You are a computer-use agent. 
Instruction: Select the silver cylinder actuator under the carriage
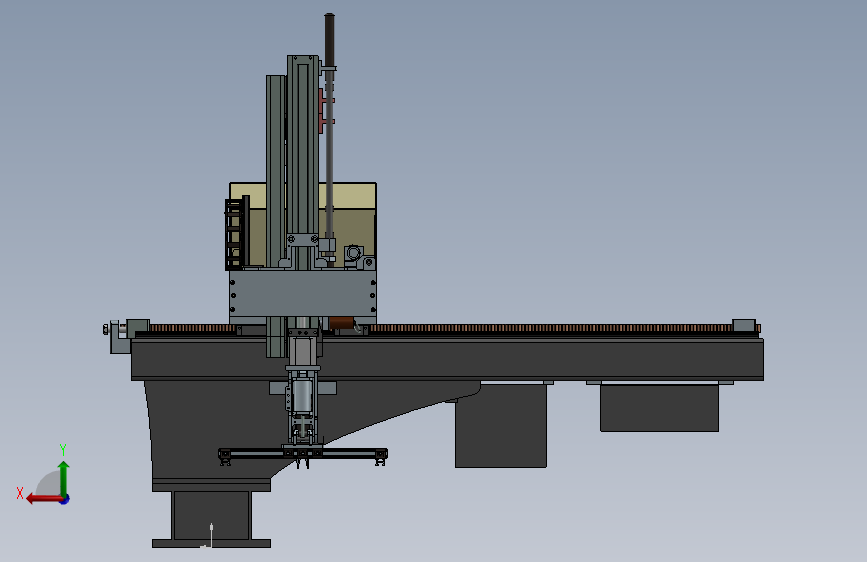pyautogui.click(x=302, y=394)
